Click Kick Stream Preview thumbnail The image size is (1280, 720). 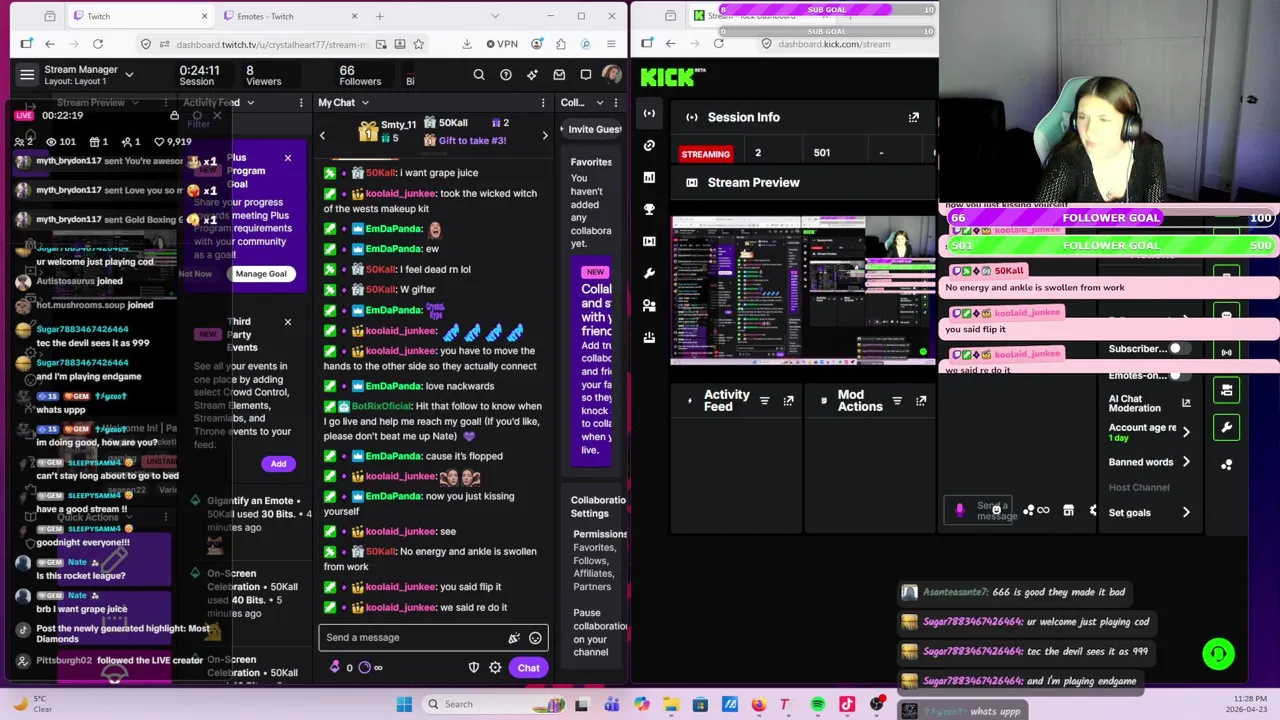(804, 291)
